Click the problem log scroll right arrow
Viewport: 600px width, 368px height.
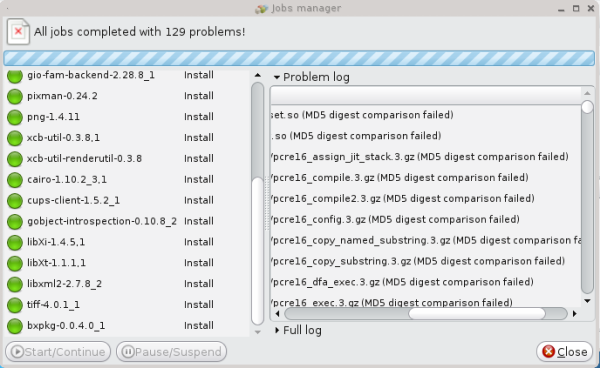575,314
